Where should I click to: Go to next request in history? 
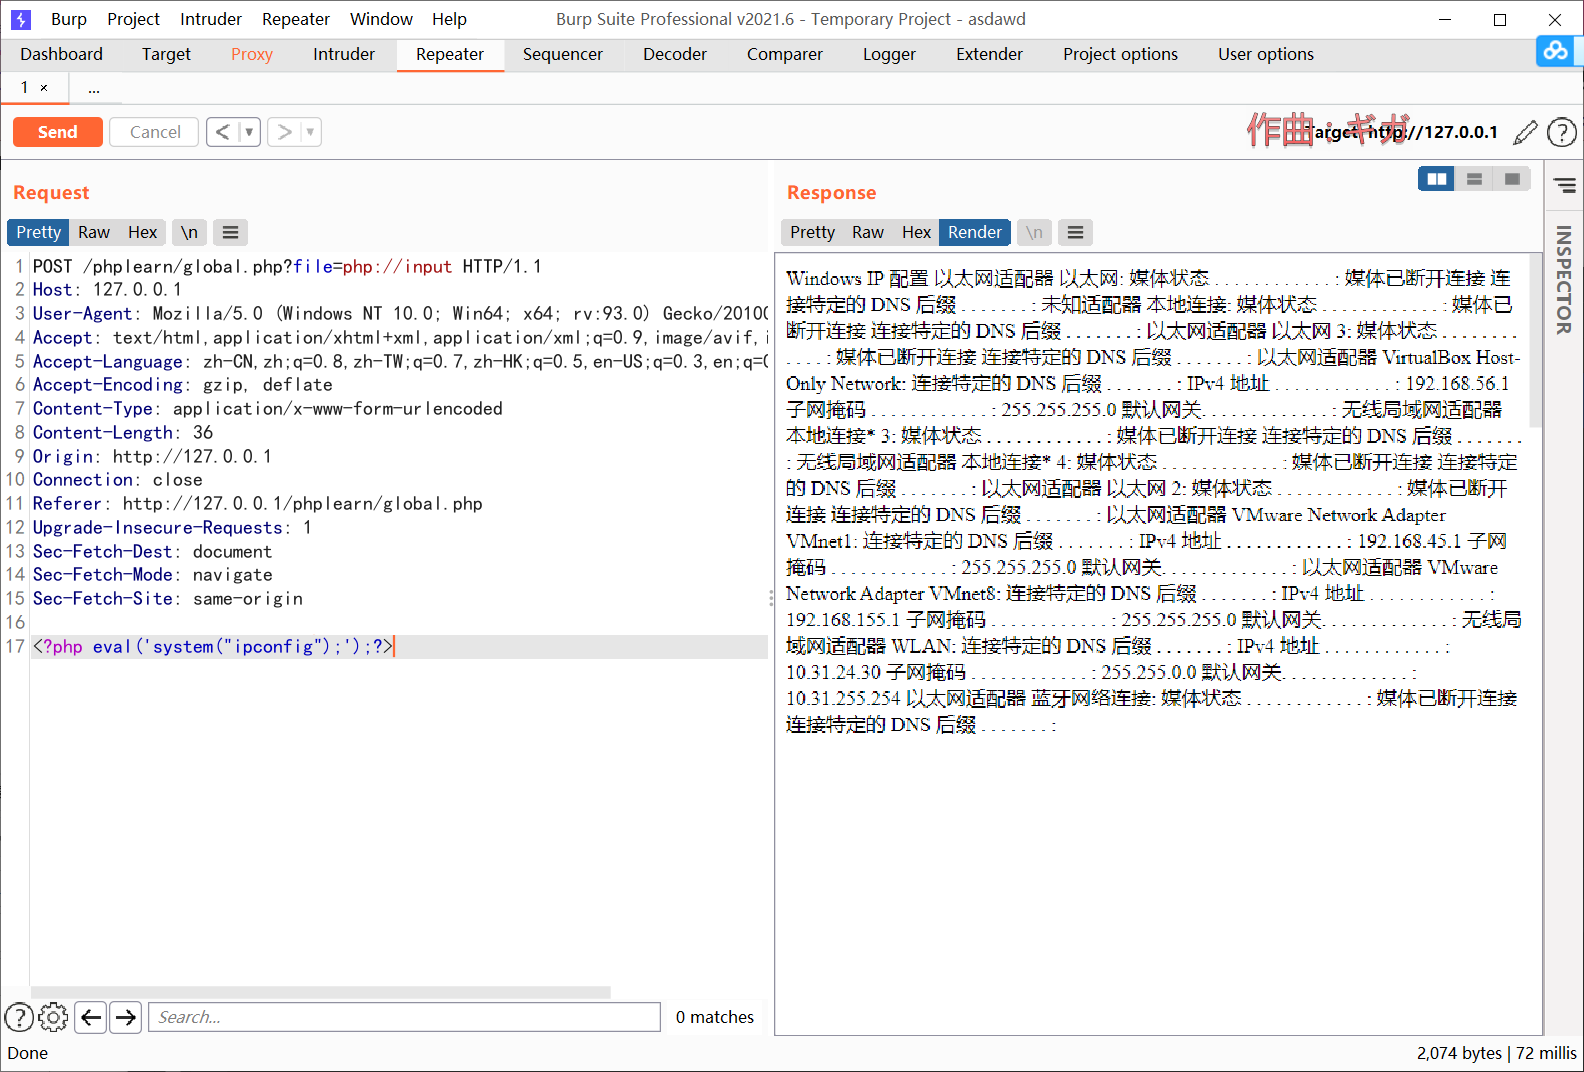click(x=284, y=132)
